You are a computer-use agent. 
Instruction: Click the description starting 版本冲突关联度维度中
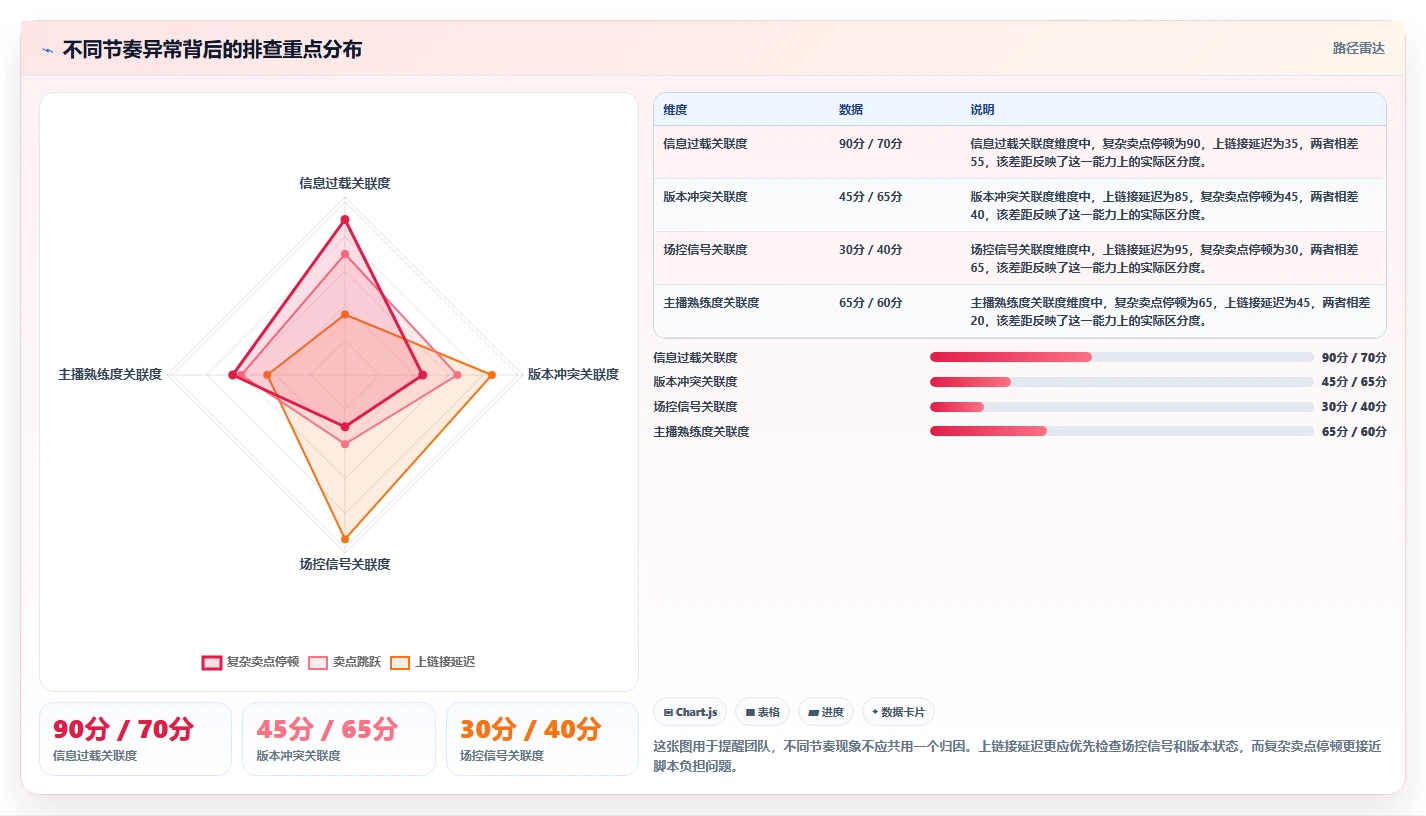click(1164, 205)
